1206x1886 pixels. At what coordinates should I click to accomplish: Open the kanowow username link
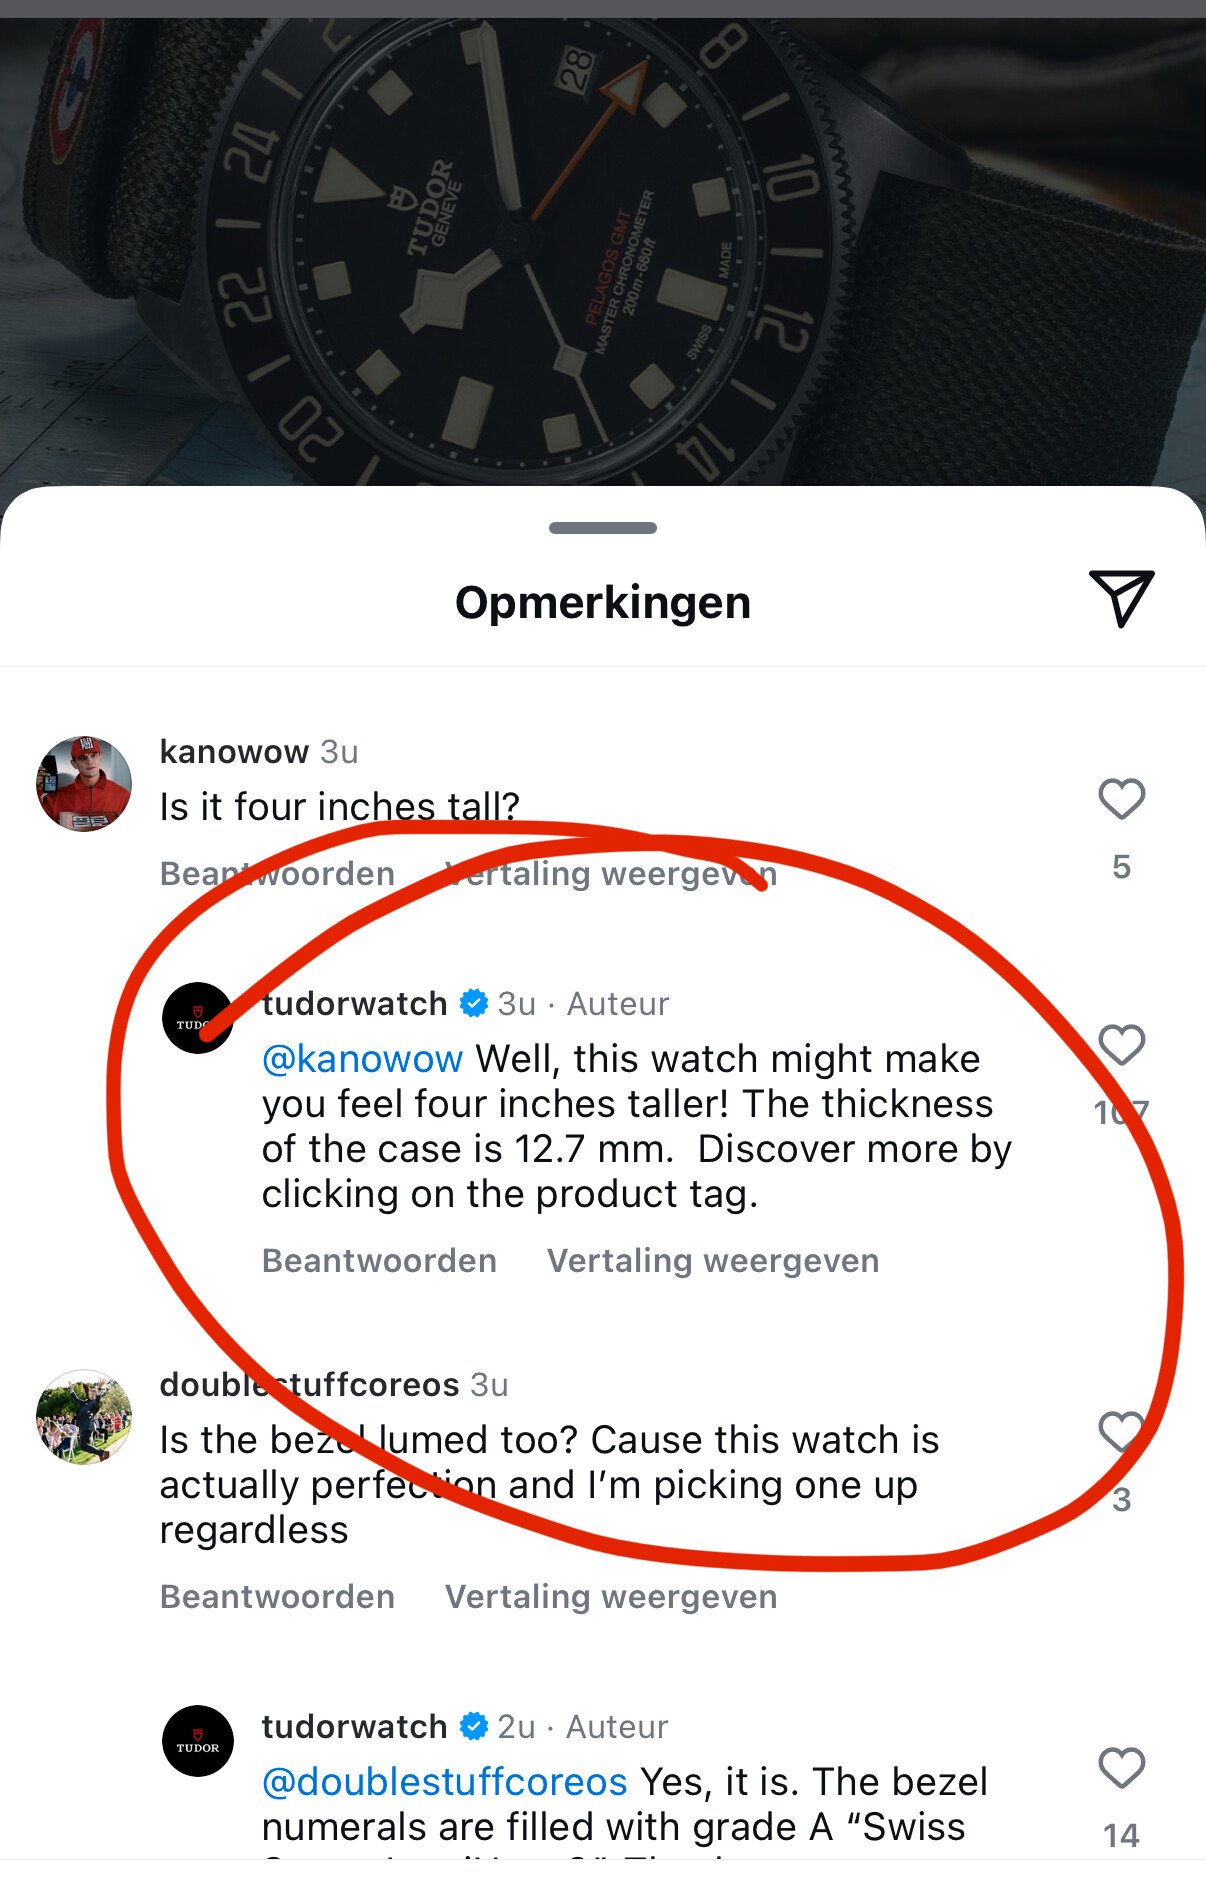(234, 751)
